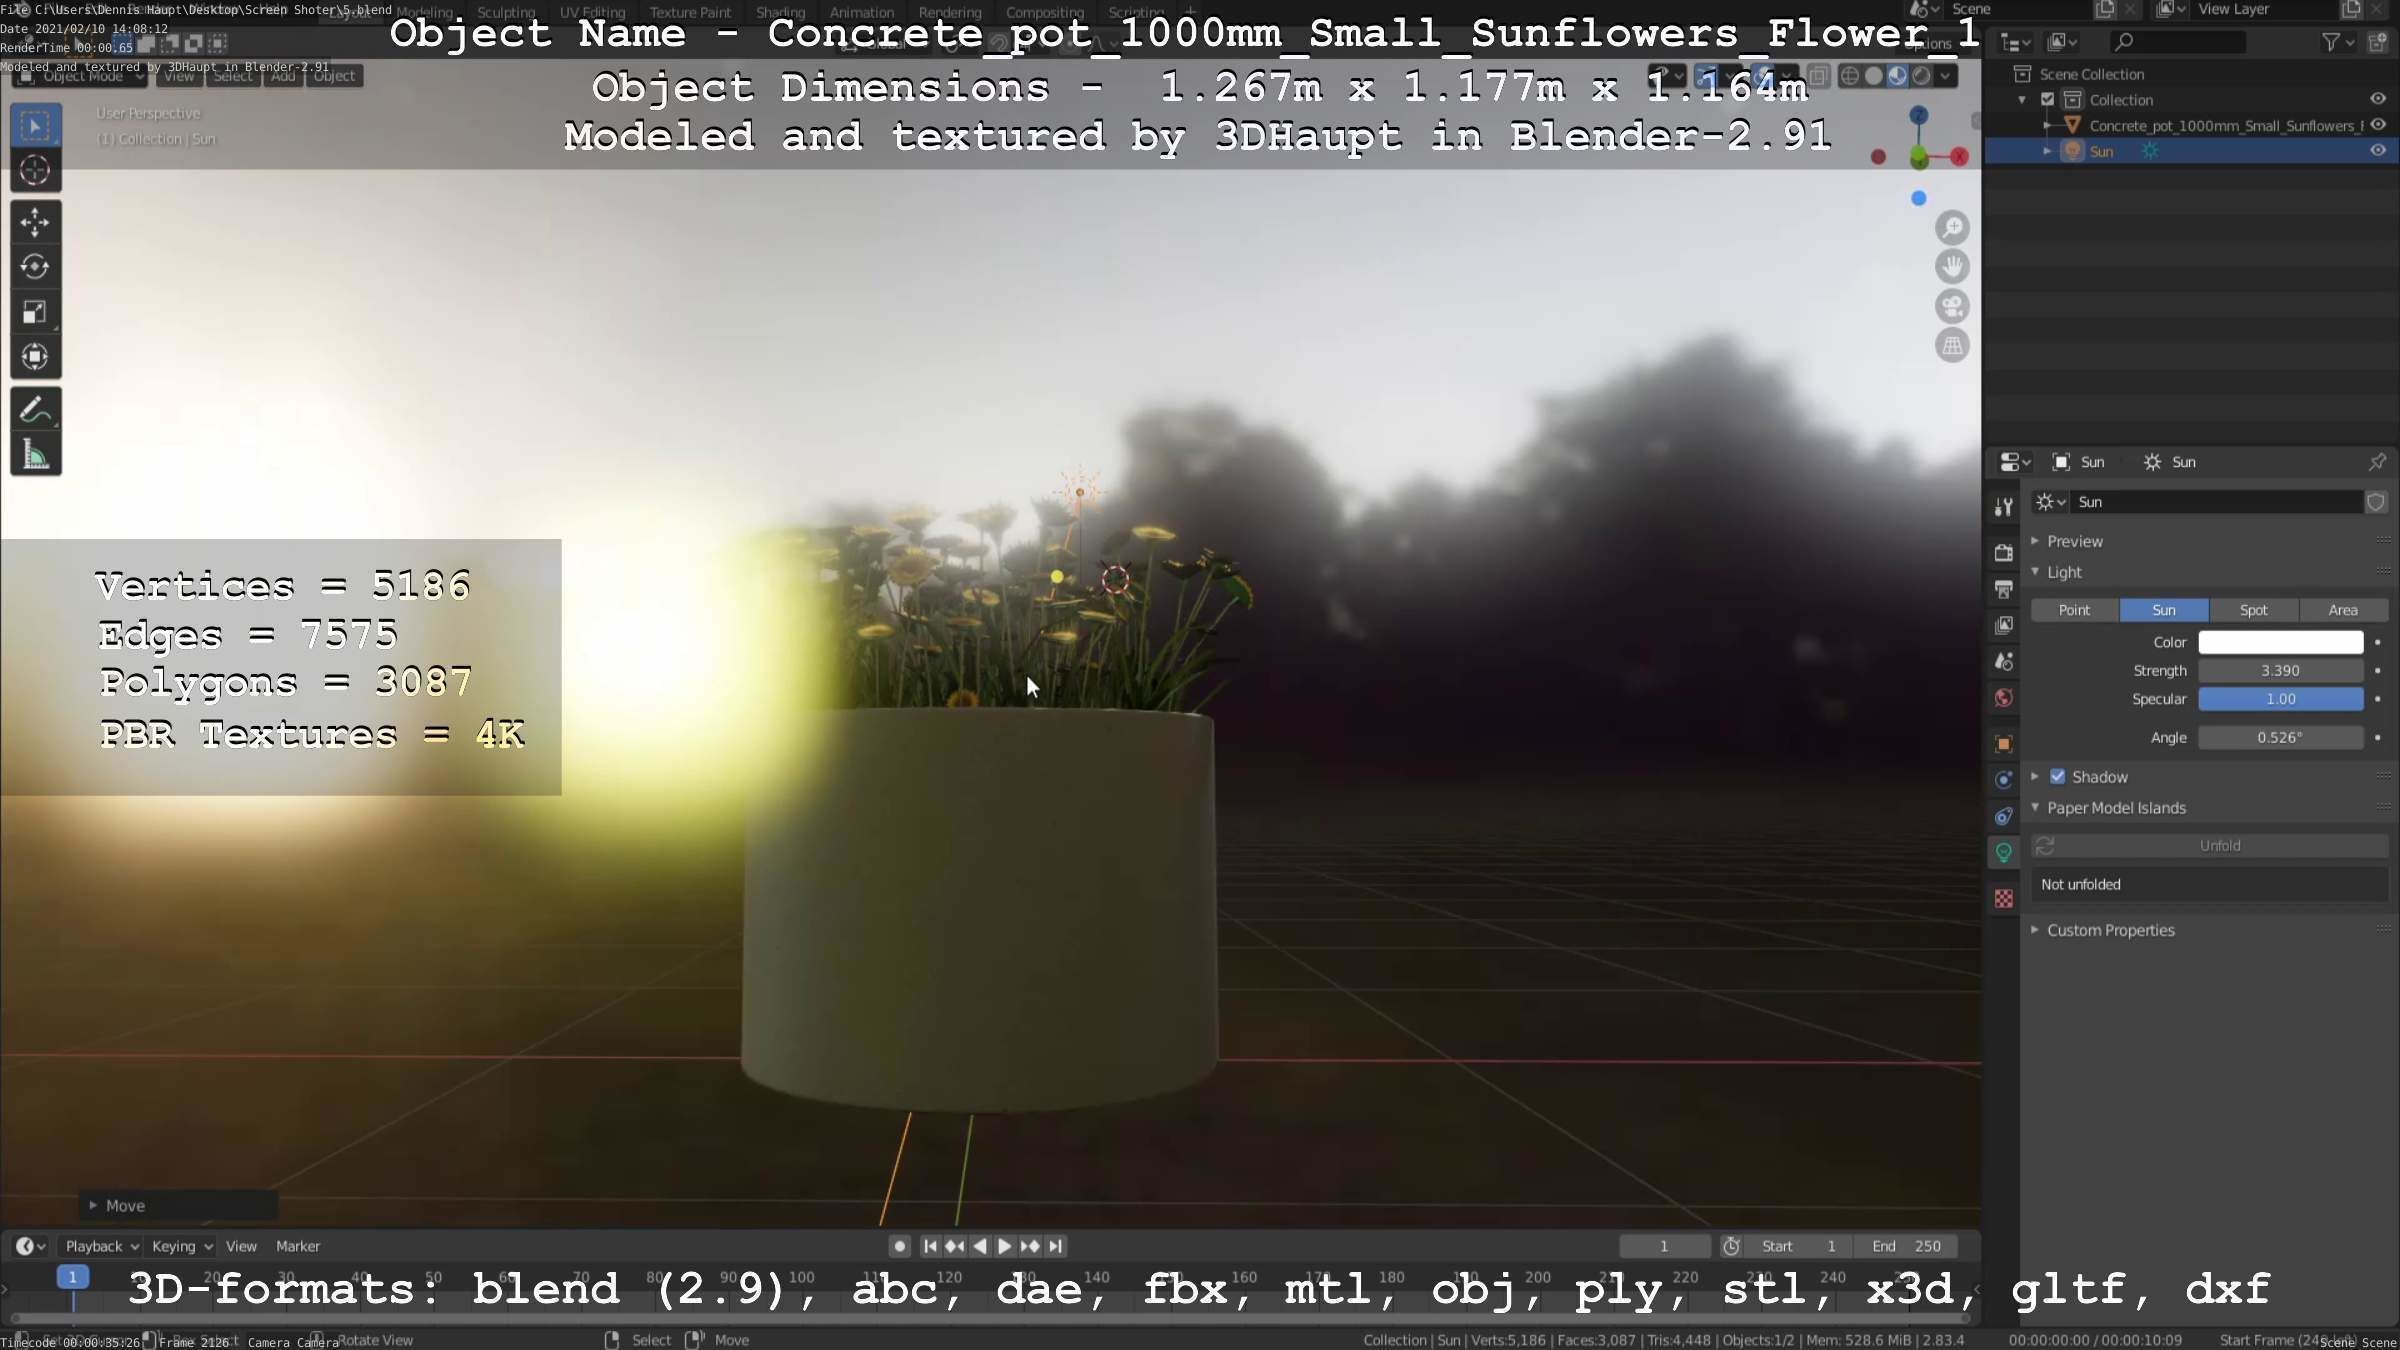Click the Unfold button
The width and height of the screenshot is (2400, 1350).
[2209, 846]
